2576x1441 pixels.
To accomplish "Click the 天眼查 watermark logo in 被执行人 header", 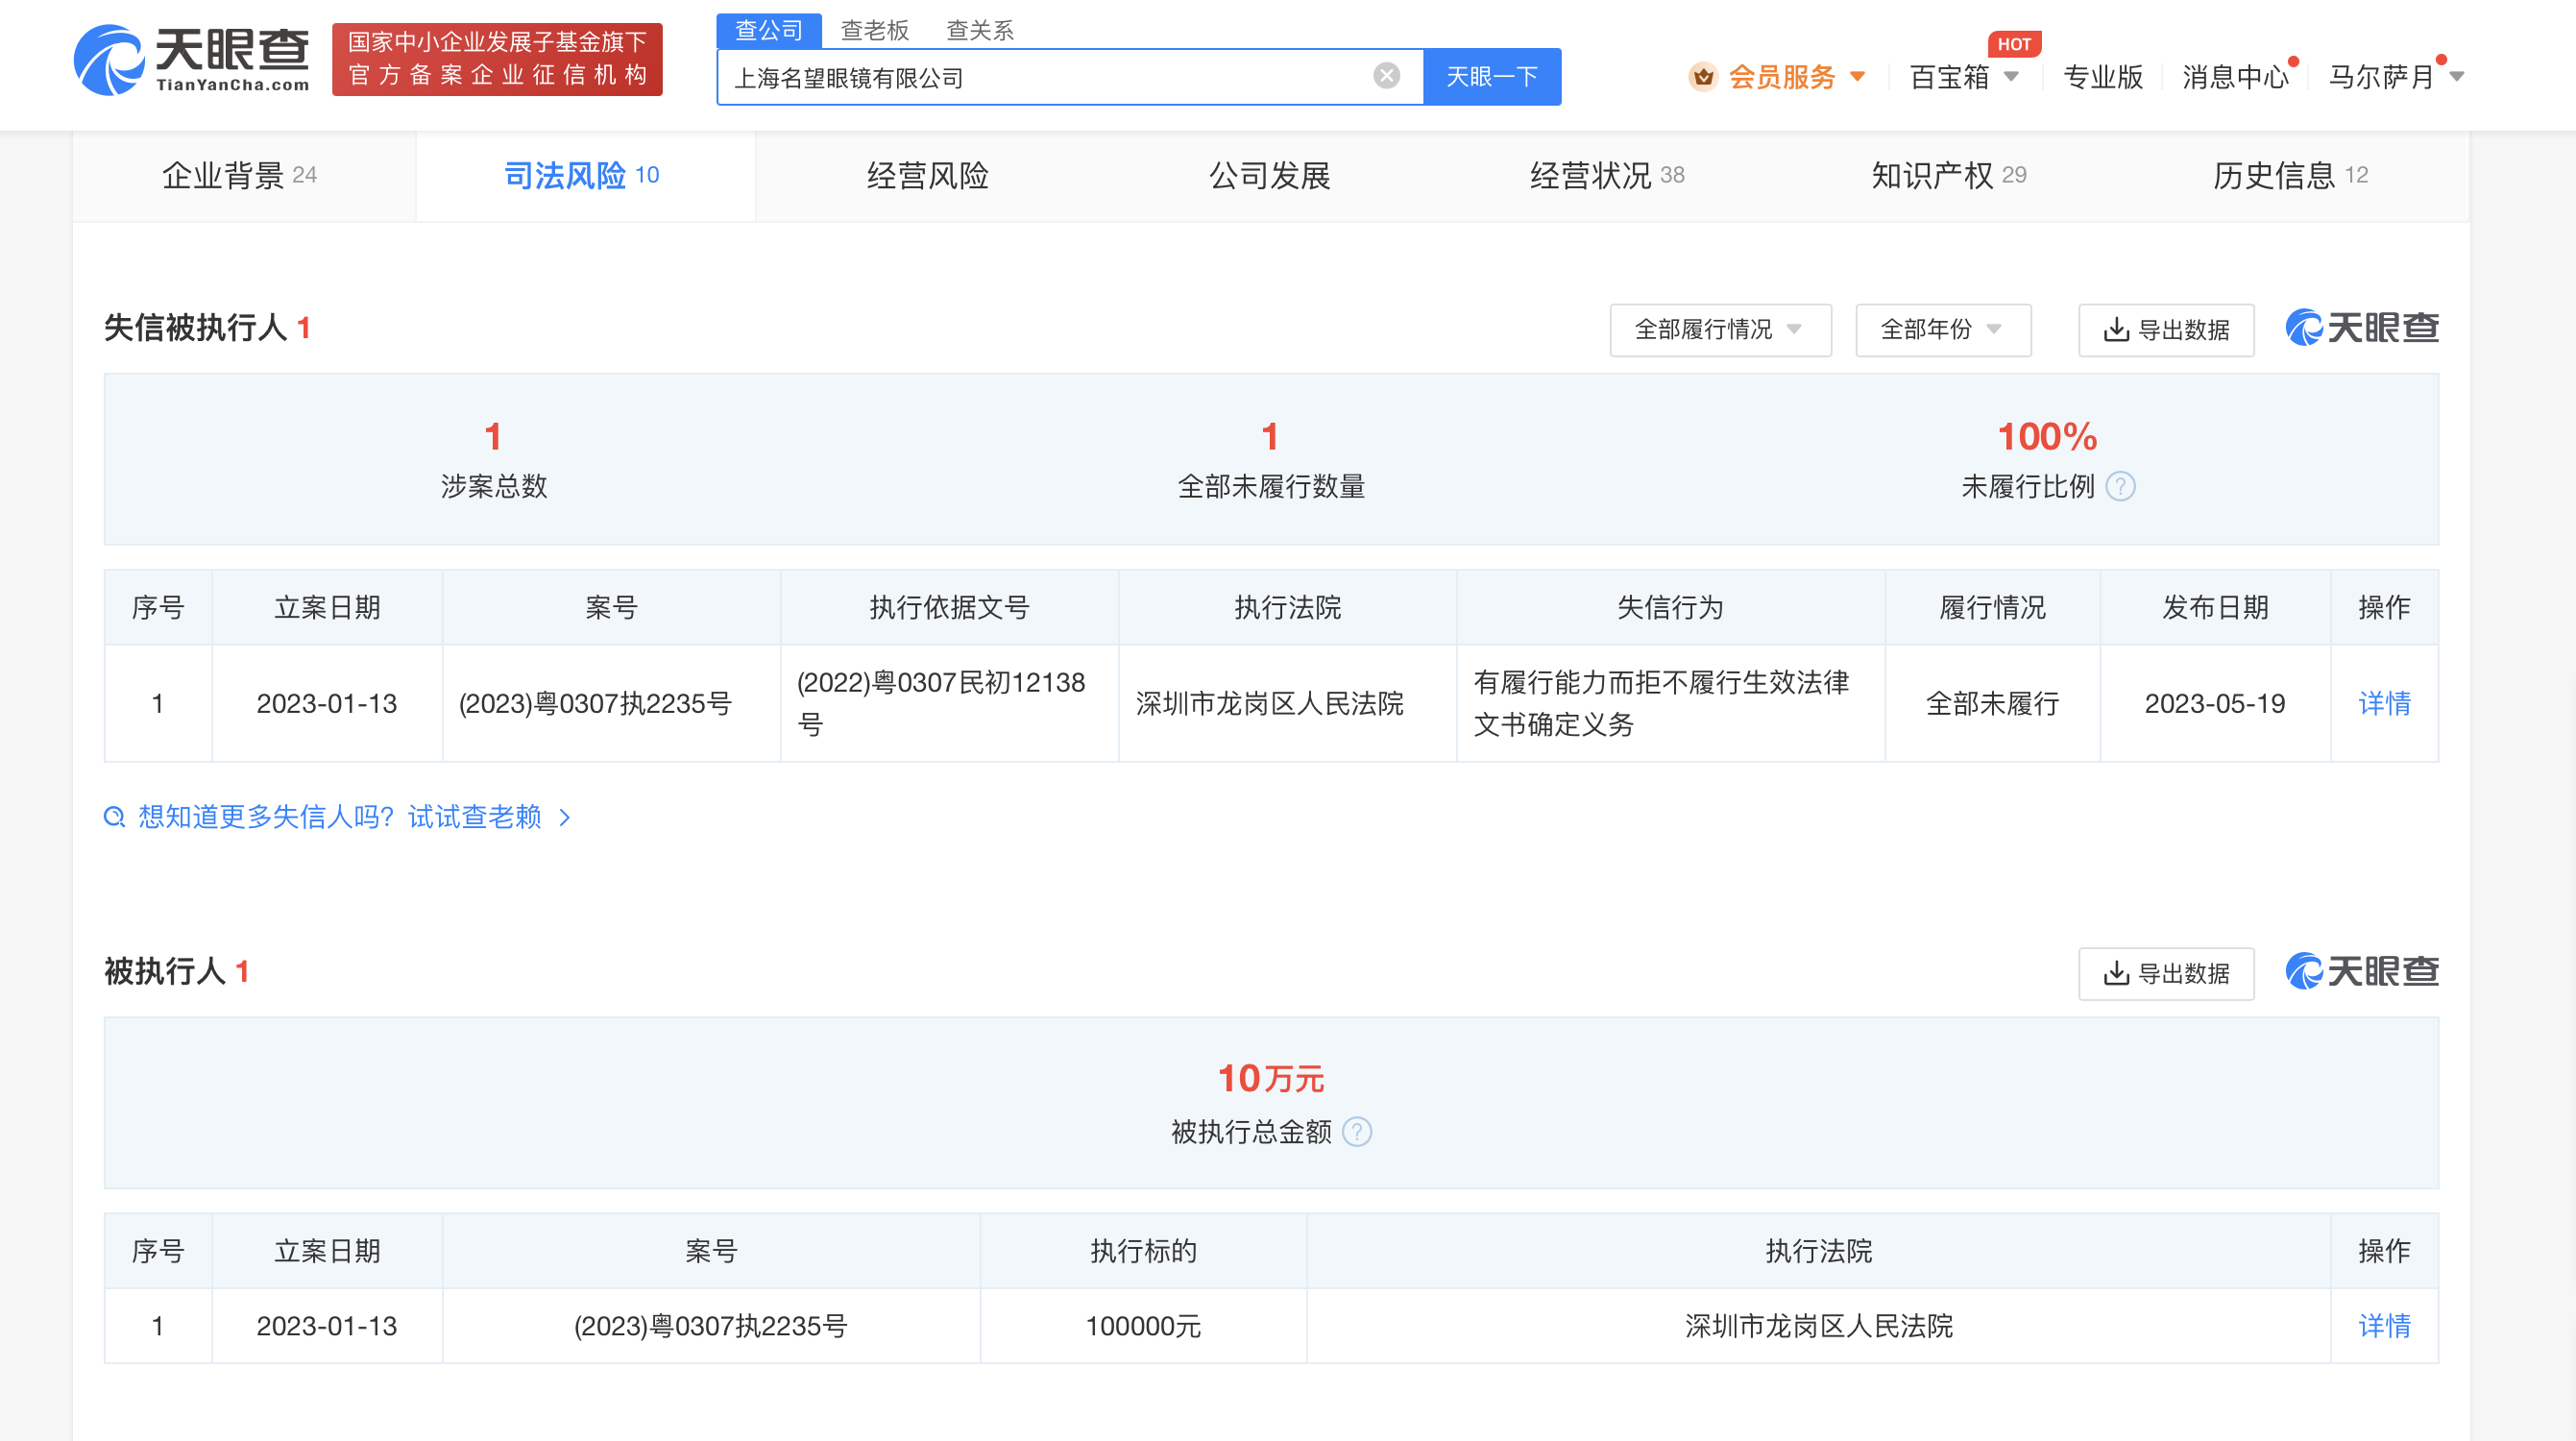I will [x=2362, y=971].
